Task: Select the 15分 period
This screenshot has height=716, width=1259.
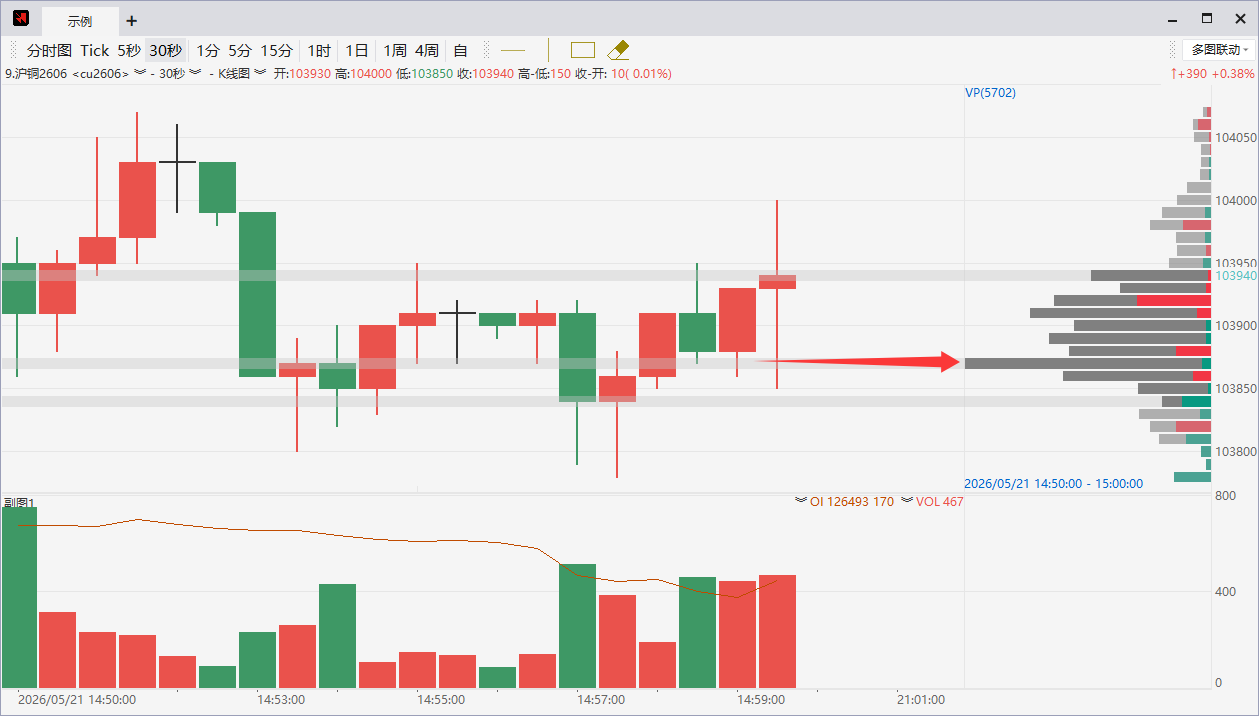Action: [277, 50]
